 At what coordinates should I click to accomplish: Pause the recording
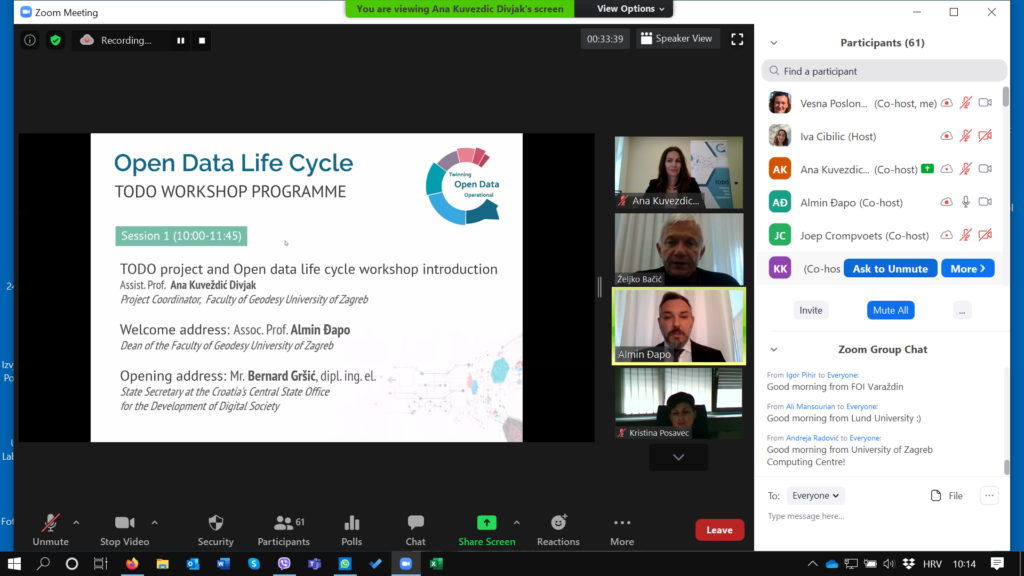click(181, 40)
